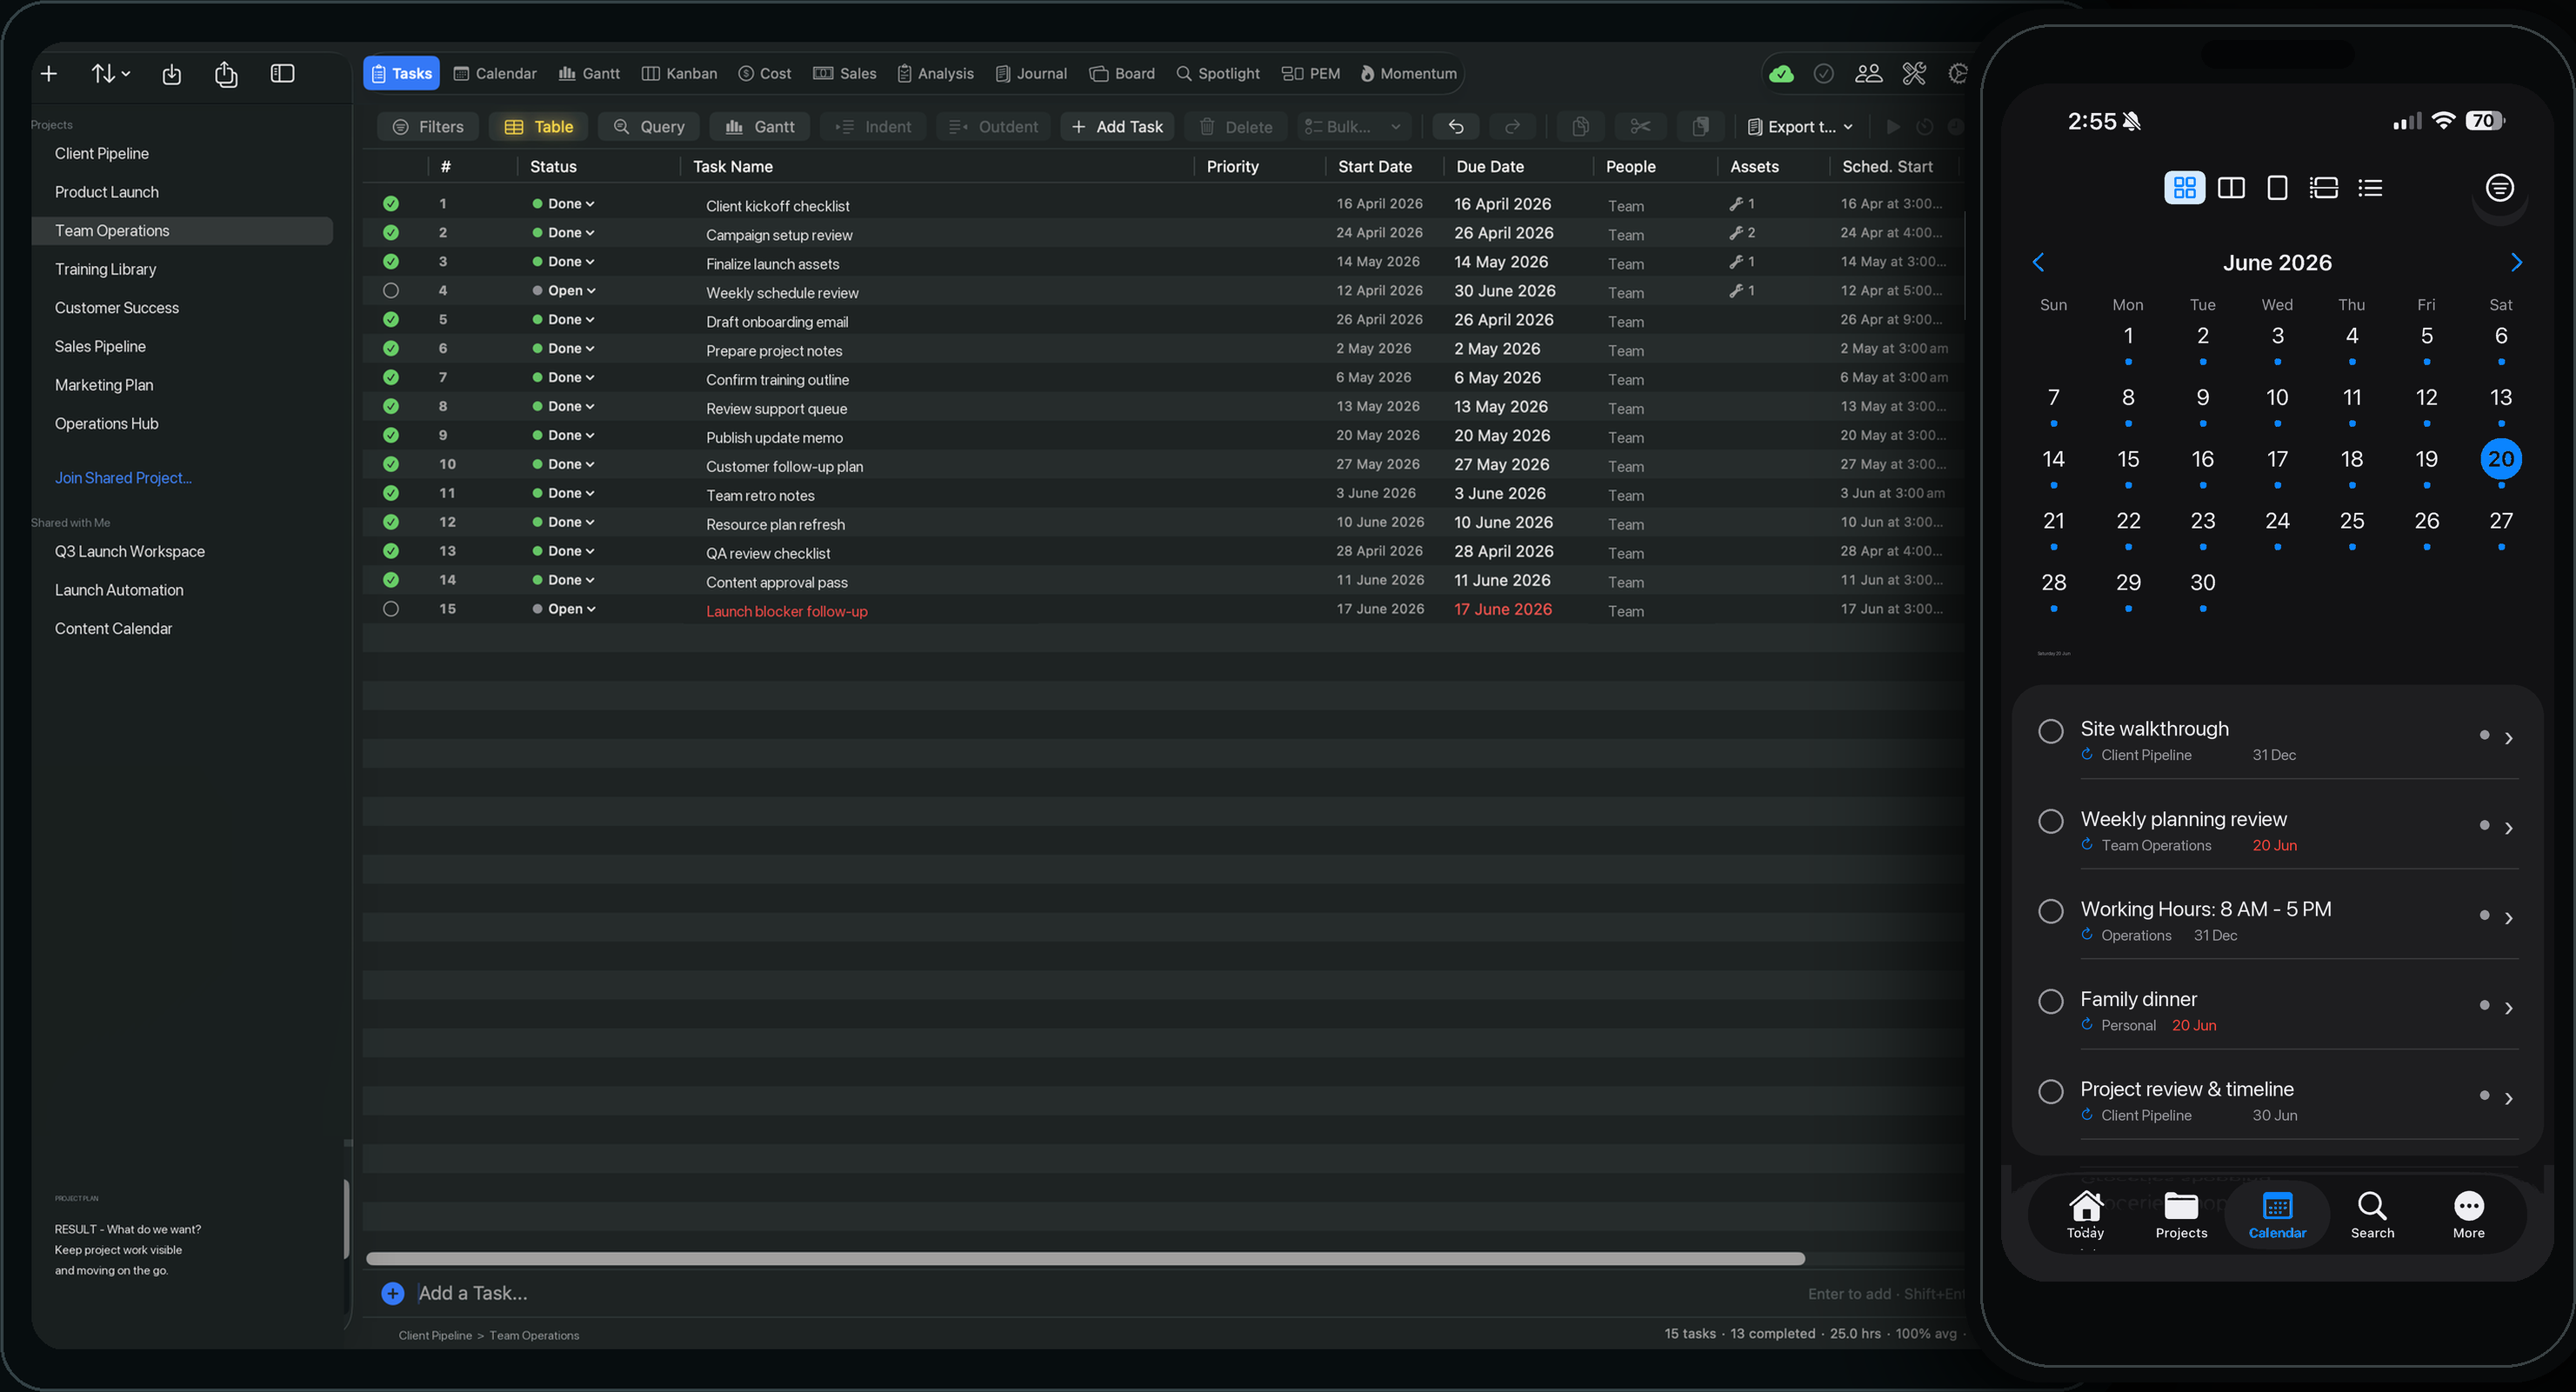Tap the Today home icon in phone tab bar
Screen dimensions: 2576x1392
click(2085, 1214)
